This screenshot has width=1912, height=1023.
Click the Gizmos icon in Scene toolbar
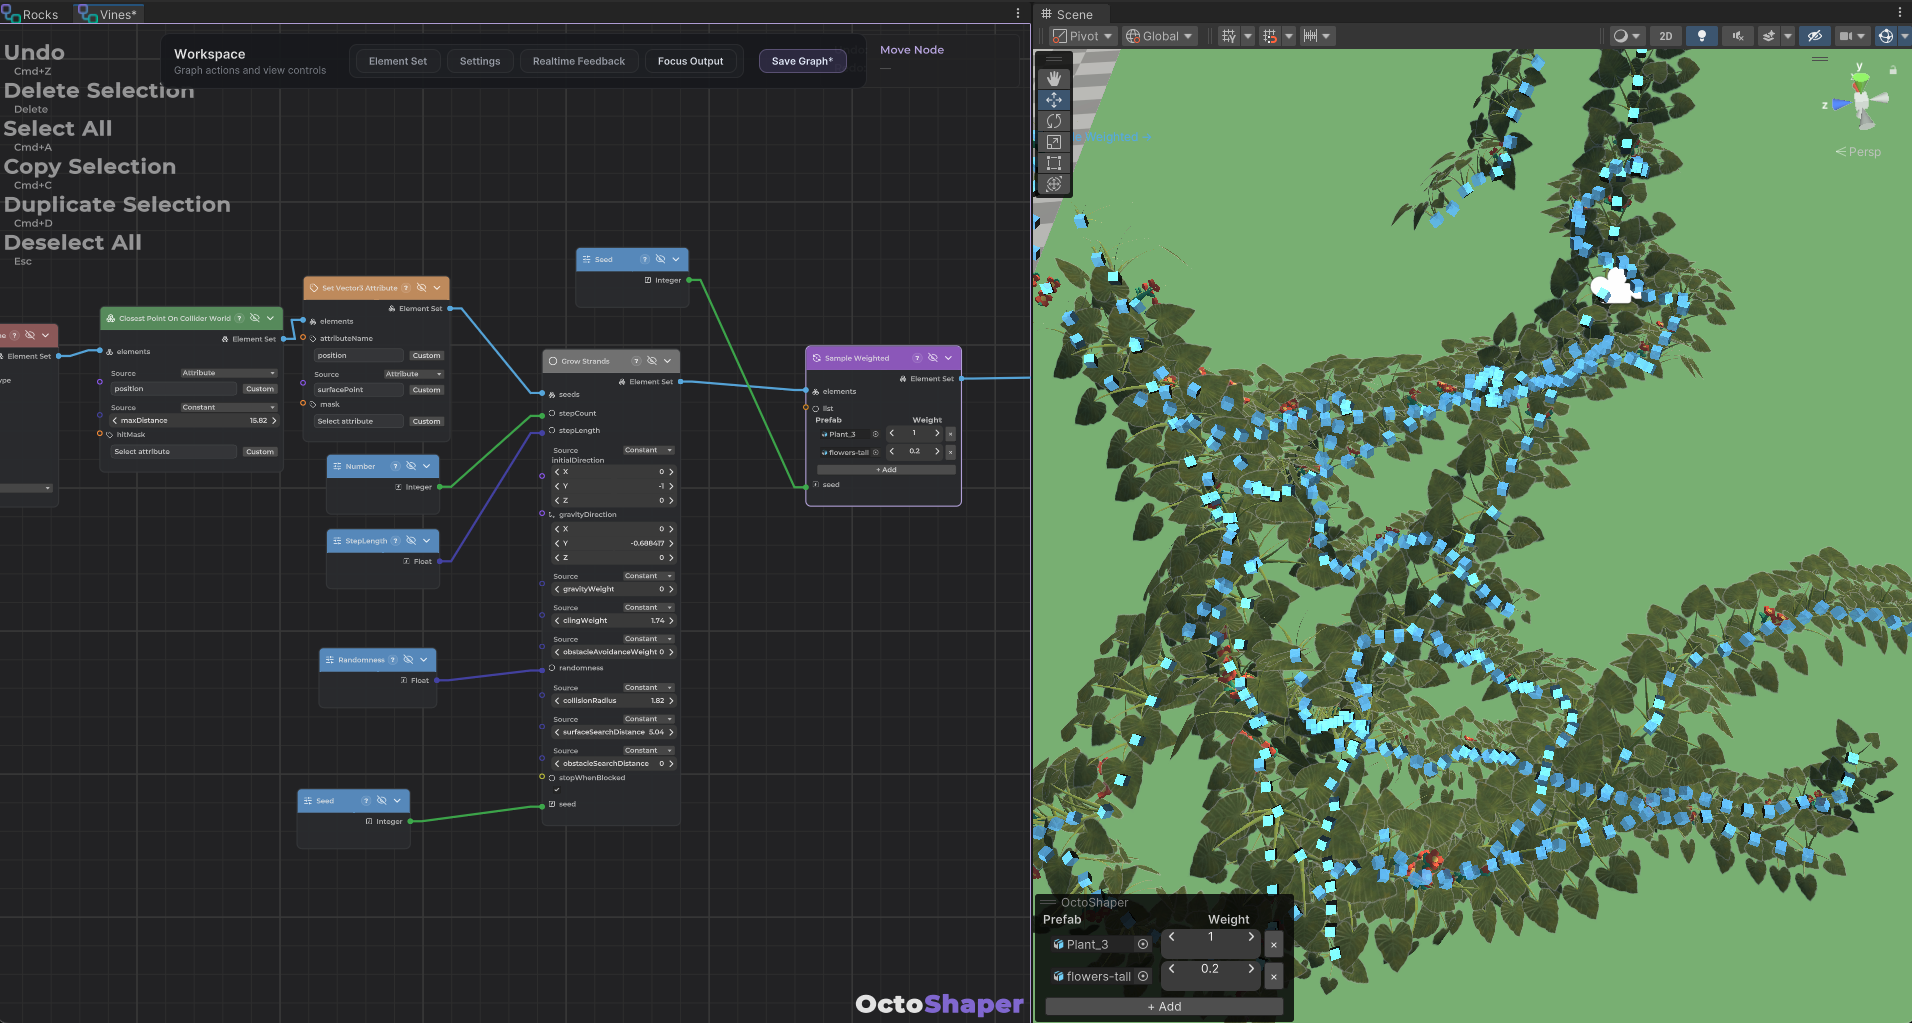point(1886,36)
